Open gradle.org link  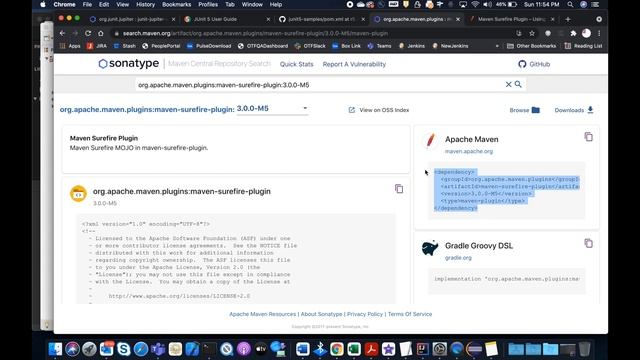click(x=458, y=258)
